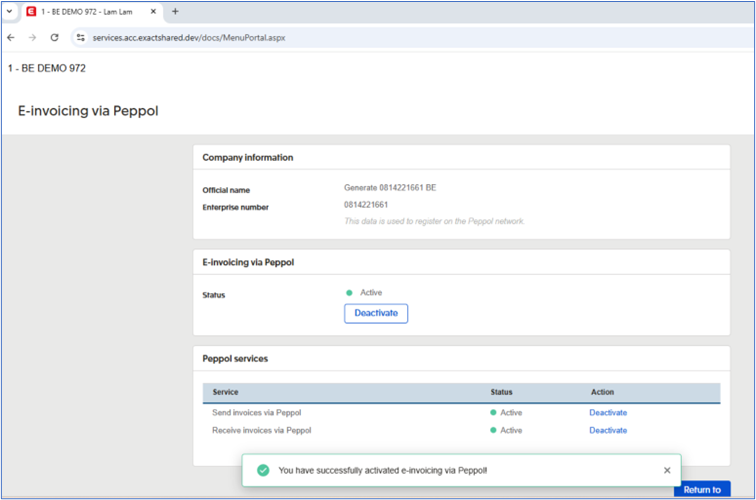
Task: Click the browser forward arrow
Action: (x=32, y=37)
